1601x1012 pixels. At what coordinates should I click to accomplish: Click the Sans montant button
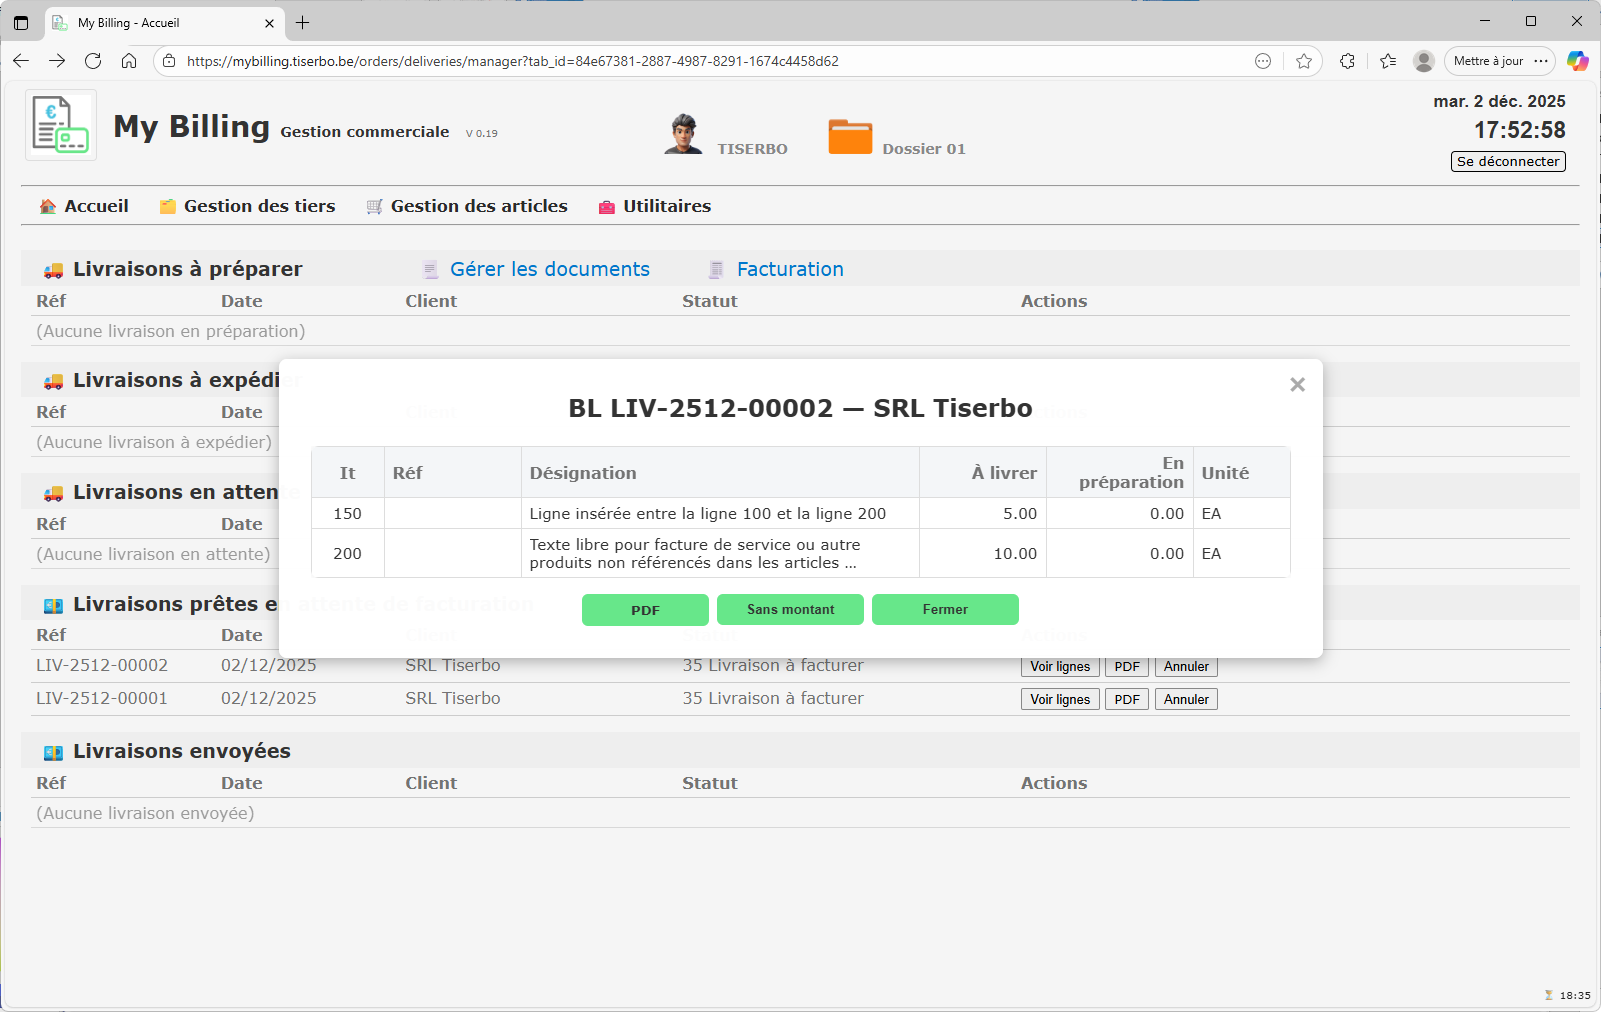[790, 610]
